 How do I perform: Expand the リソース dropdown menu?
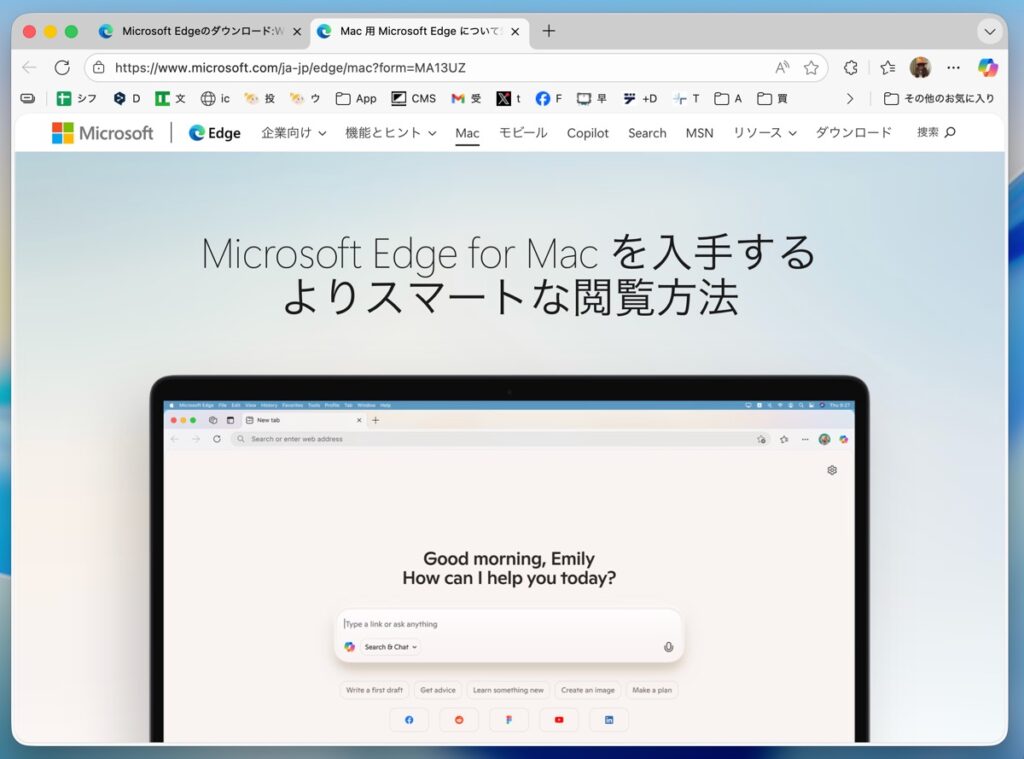pyautogui.click(x=764, y=133)
